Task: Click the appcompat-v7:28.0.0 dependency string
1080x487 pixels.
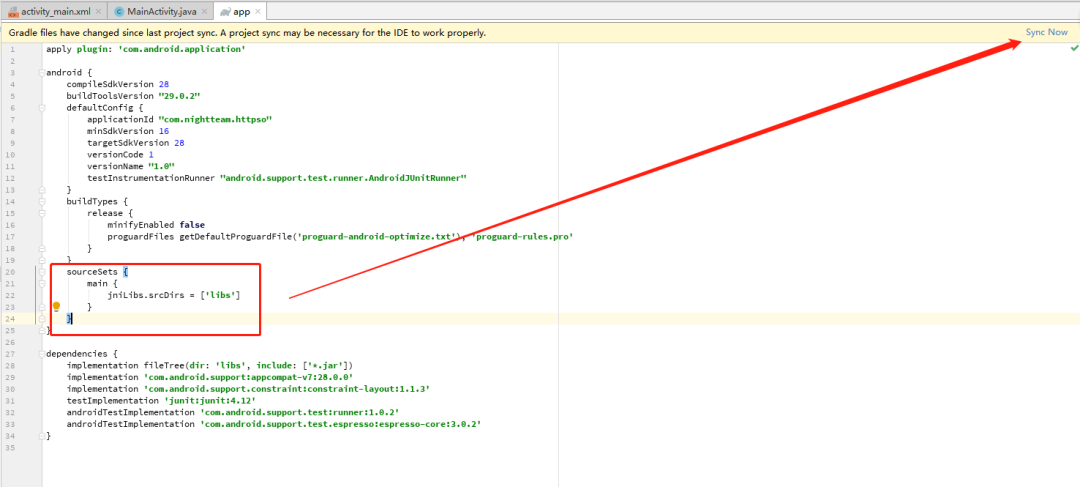Action: coord(249,377)
